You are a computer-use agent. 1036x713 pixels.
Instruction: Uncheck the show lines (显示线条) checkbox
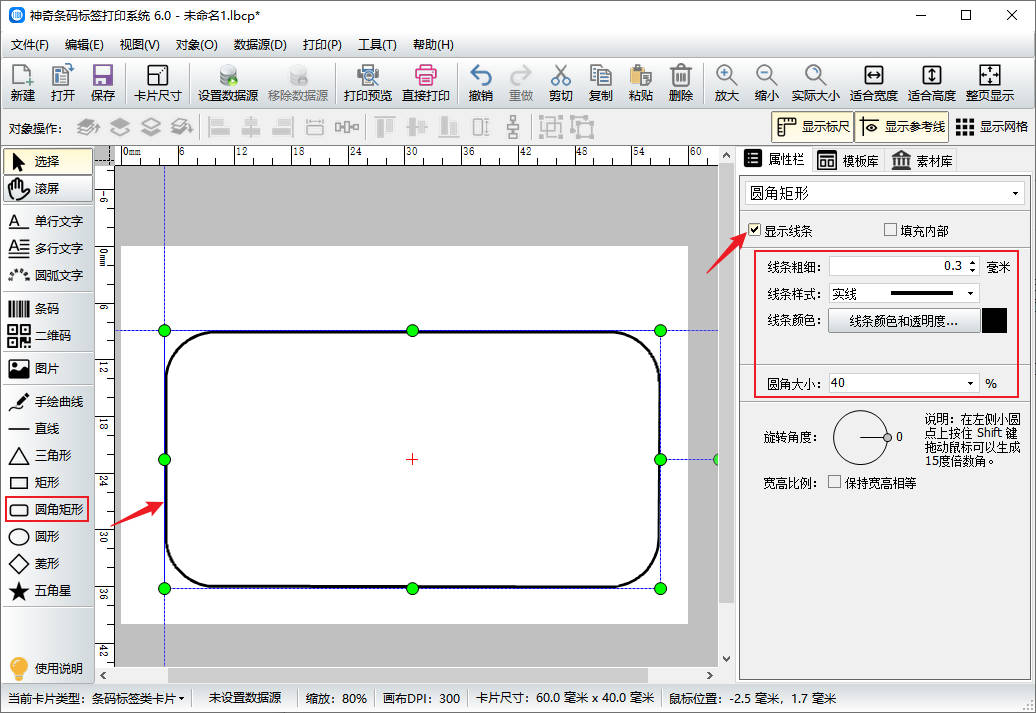755,231
